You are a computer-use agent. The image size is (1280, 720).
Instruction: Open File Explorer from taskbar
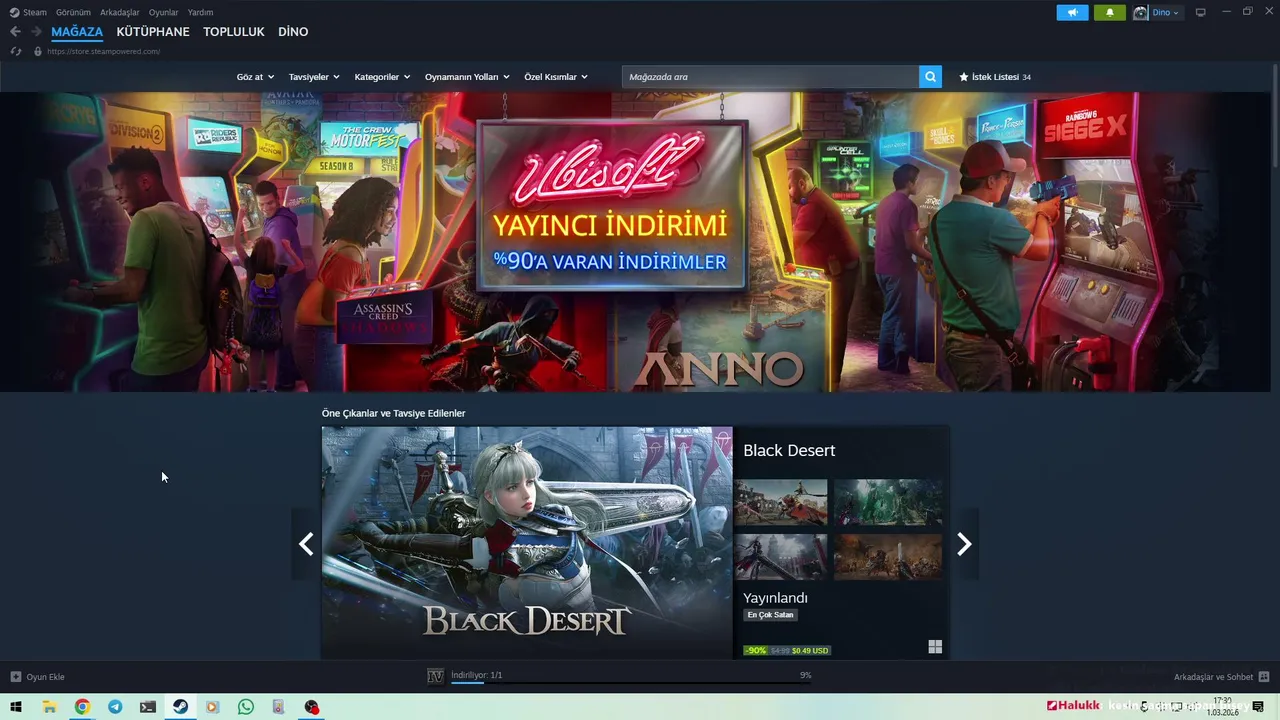49,707
